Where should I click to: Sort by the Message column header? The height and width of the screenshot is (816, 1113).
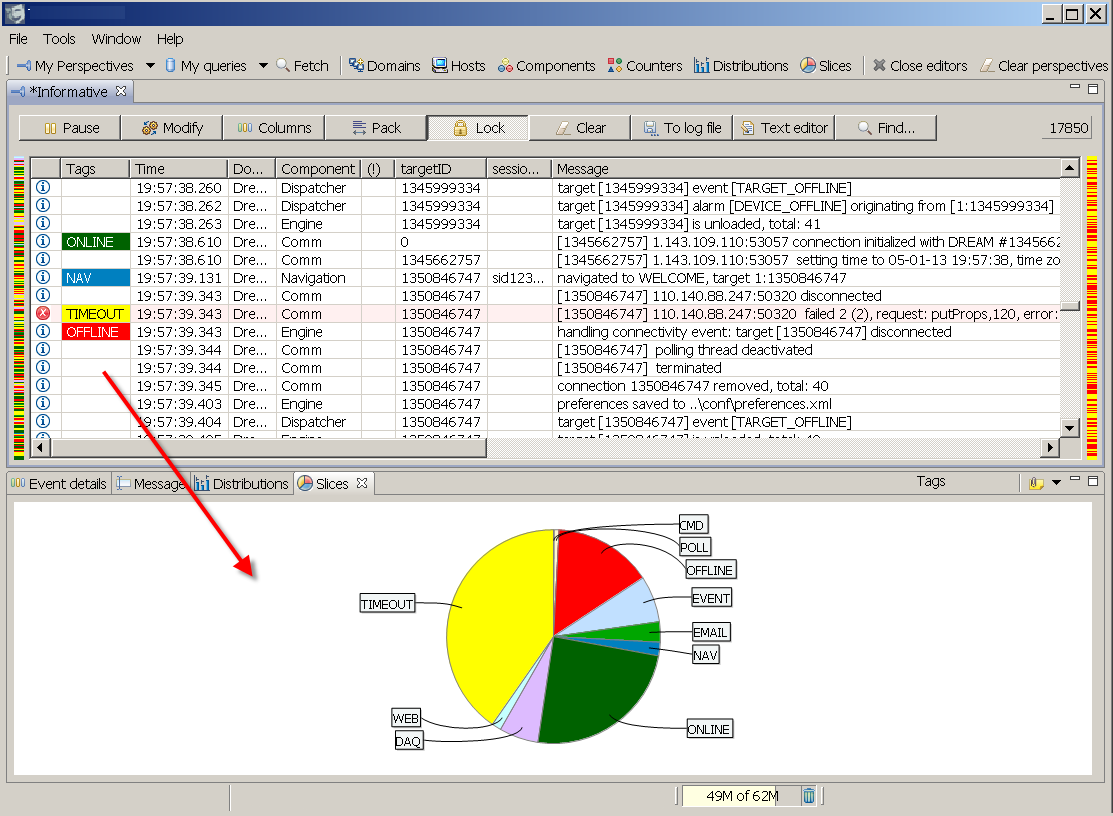pyautogui.click(x=806, y=169)
